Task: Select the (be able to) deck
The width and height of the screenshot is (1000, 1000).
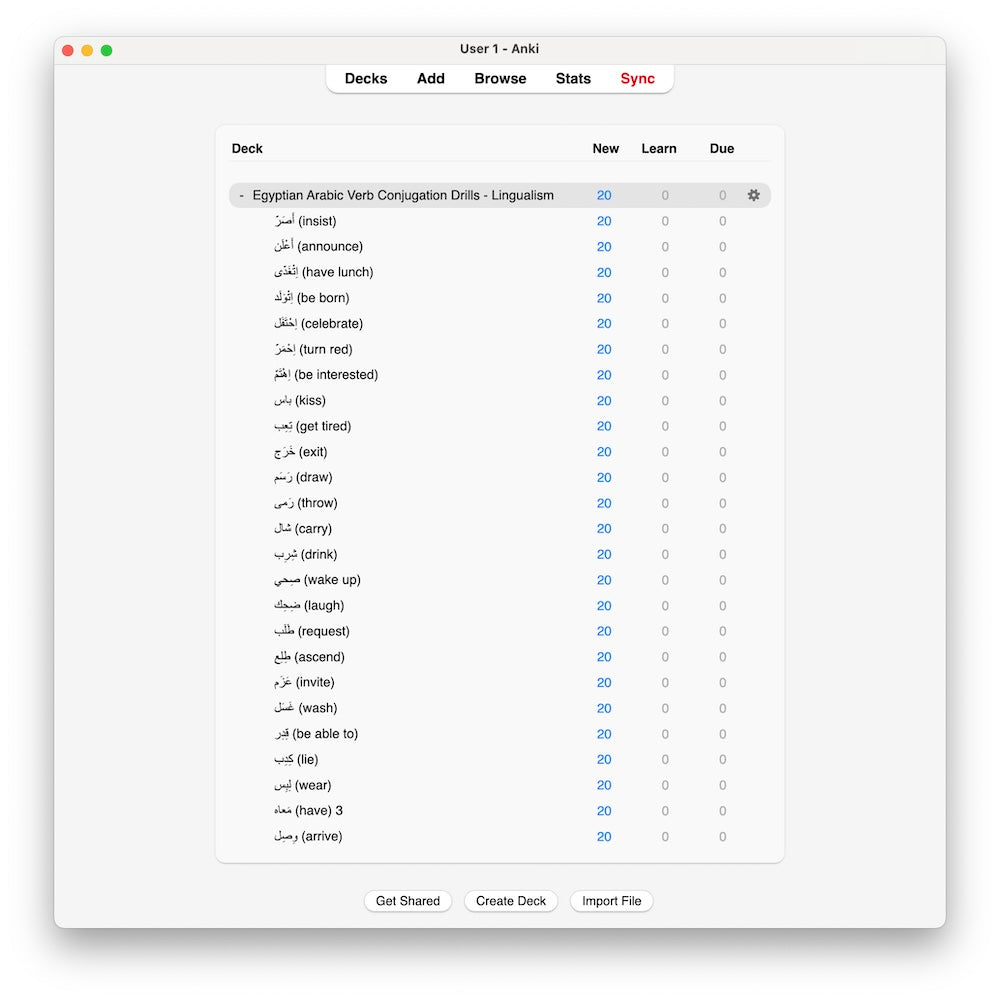Action: pyautogui.click(x=316, y=734)
